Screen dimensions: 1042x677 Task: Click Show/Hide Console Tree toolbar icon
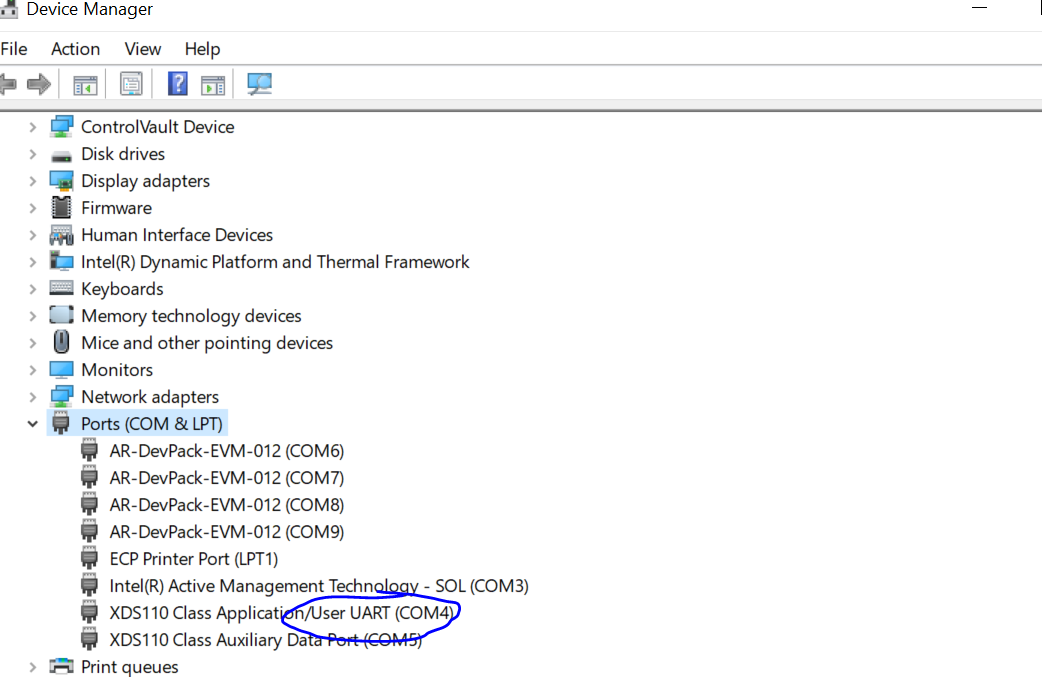pos(85,85)
